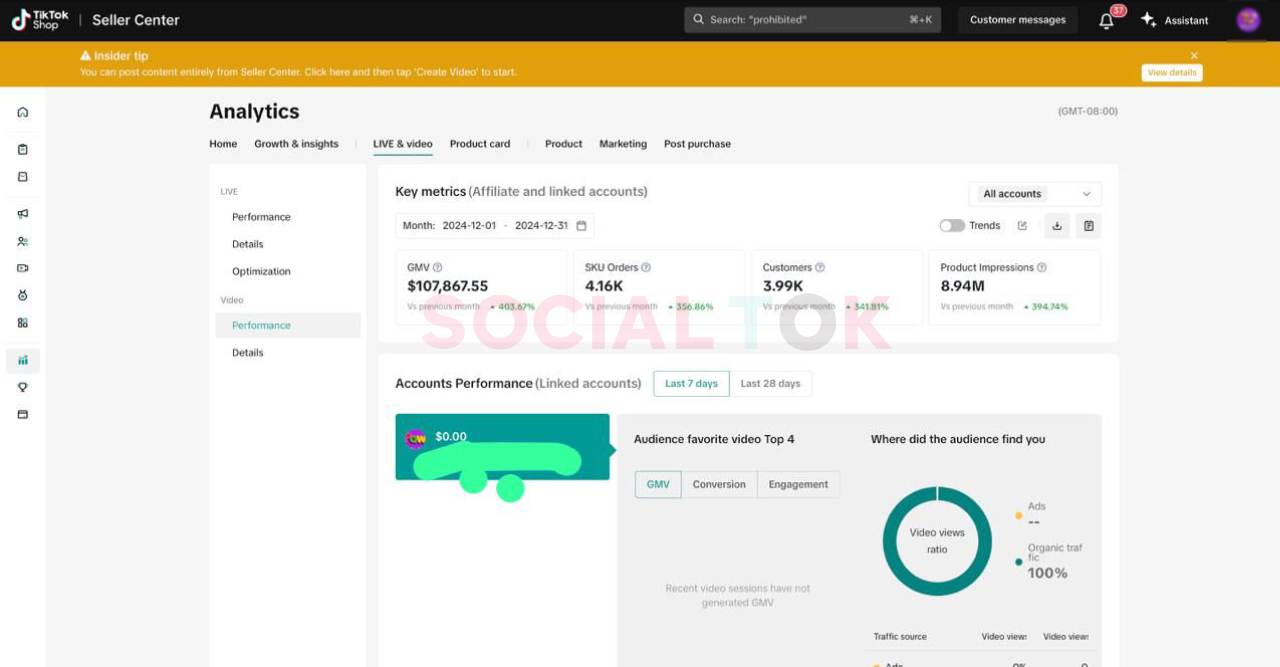Switch to the Product card tab

[480, 144]
